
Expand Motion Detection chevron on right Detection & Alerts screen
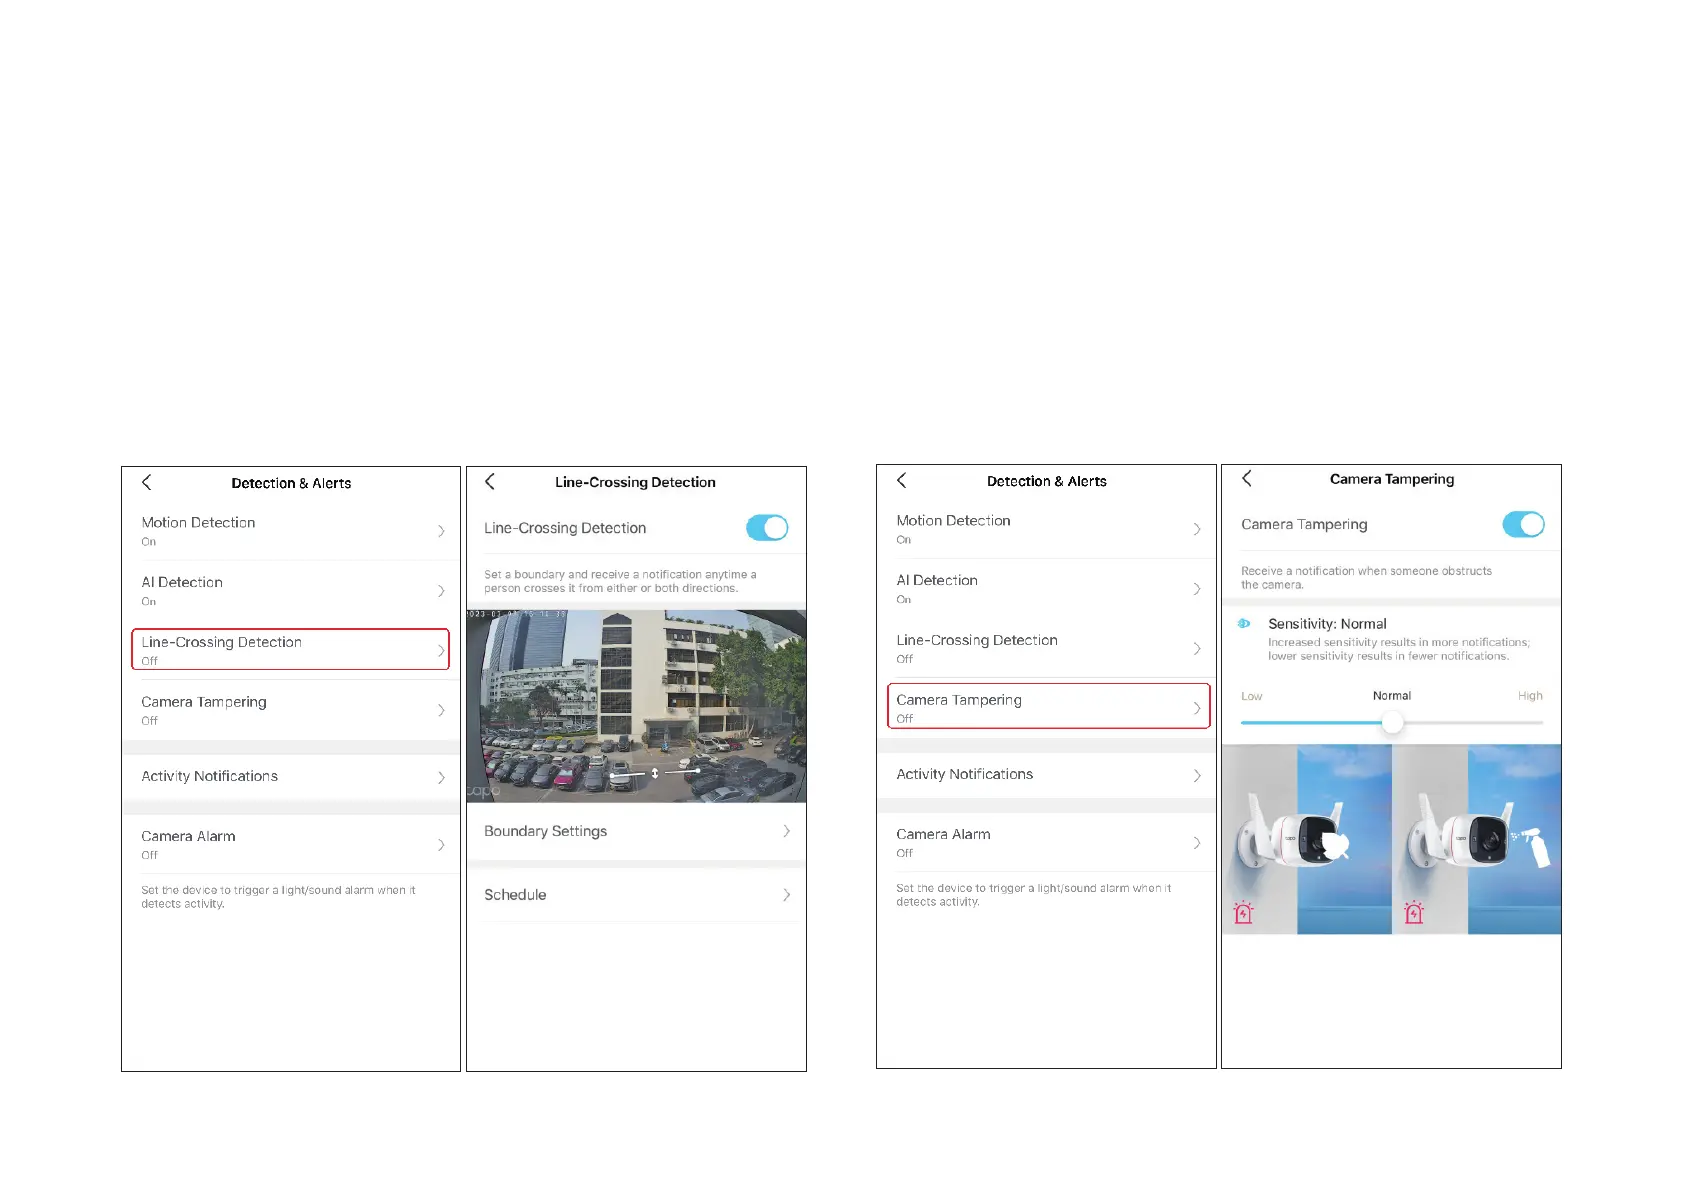(1197, 529)
